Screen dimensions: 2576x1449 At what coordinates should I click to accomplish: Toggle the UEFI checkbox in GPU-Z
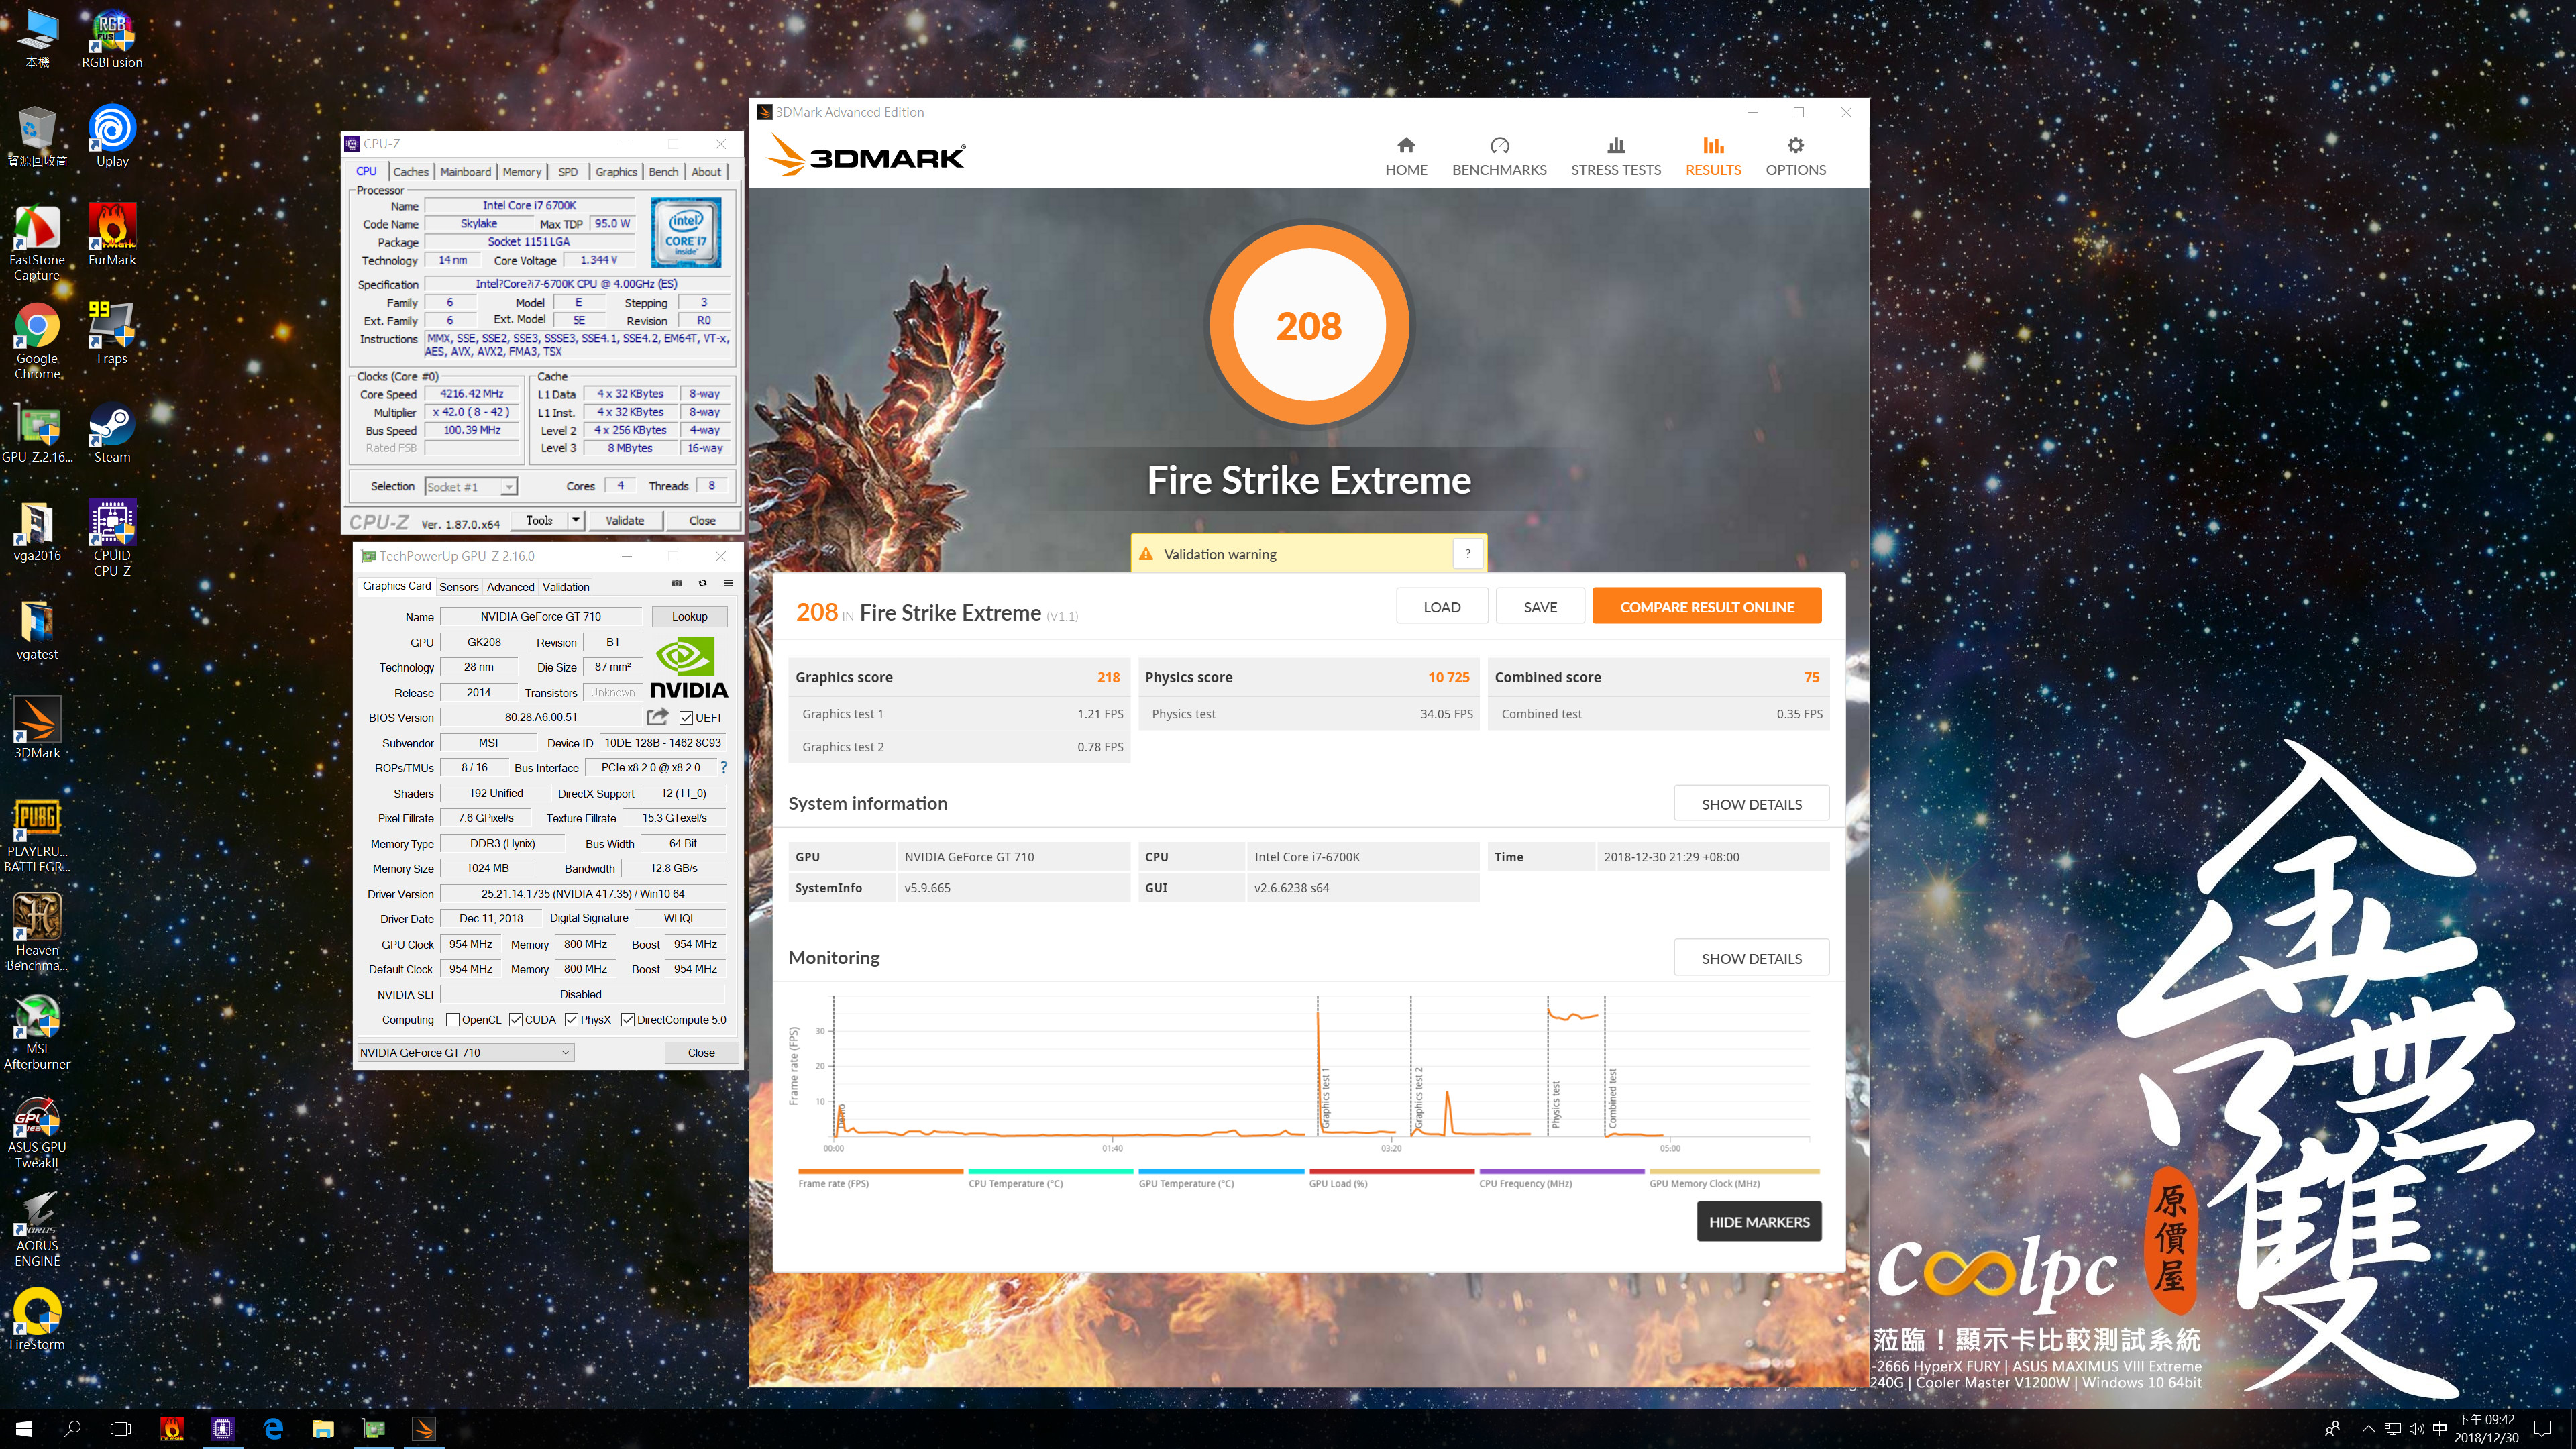(x=686, y=718)
